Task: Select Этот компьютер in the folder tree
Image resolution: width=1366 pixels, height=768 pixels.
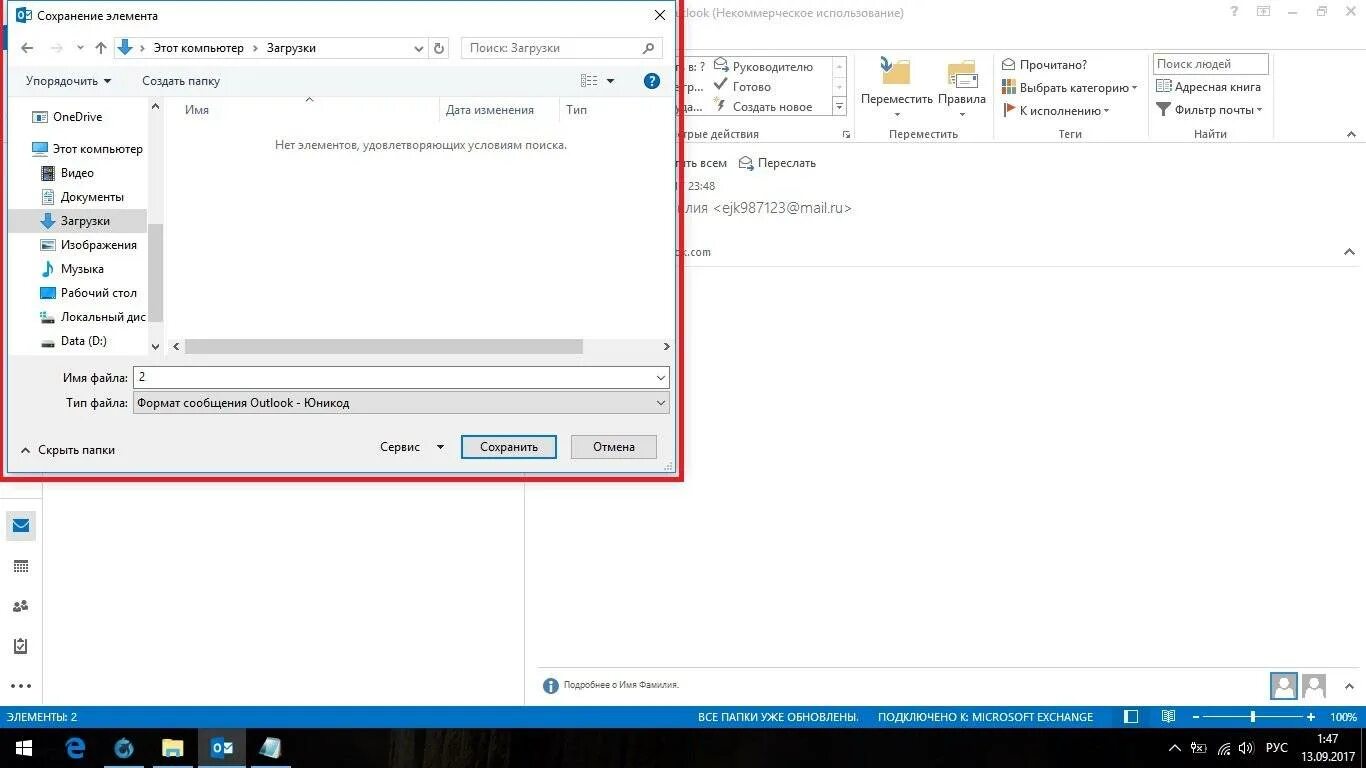Action: (x=87, y=149)
